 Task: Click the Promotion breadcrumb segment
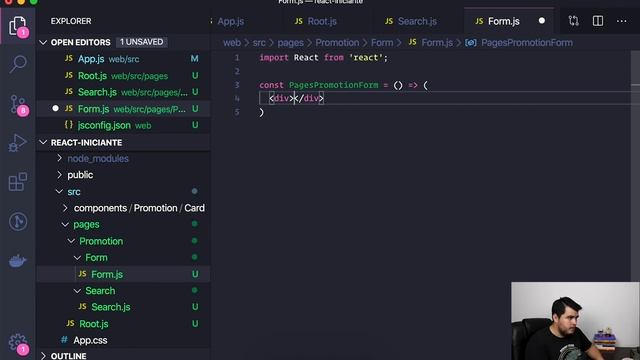[337, 43]
